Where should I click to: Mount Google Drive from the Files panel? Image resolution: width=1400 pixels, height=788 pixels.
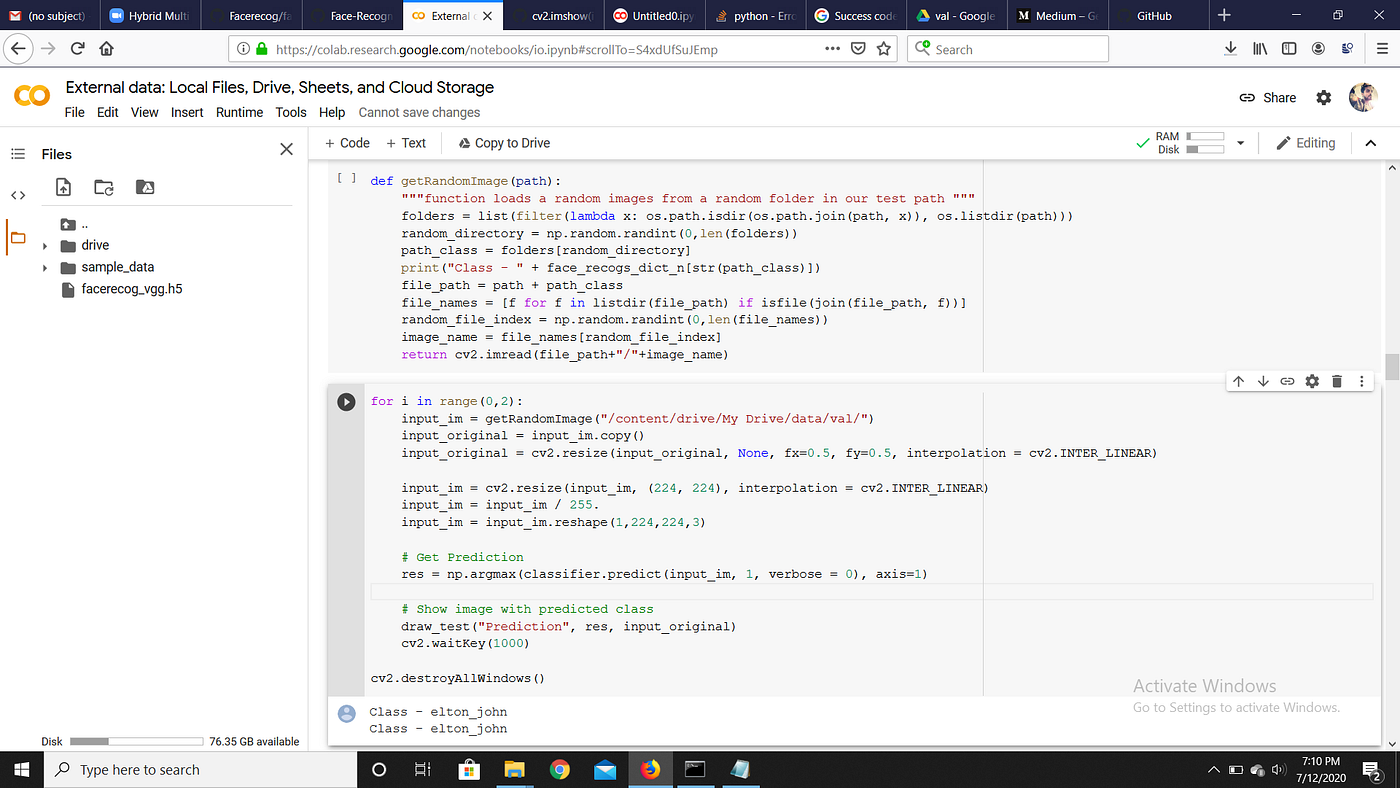[x=145, y=187]
